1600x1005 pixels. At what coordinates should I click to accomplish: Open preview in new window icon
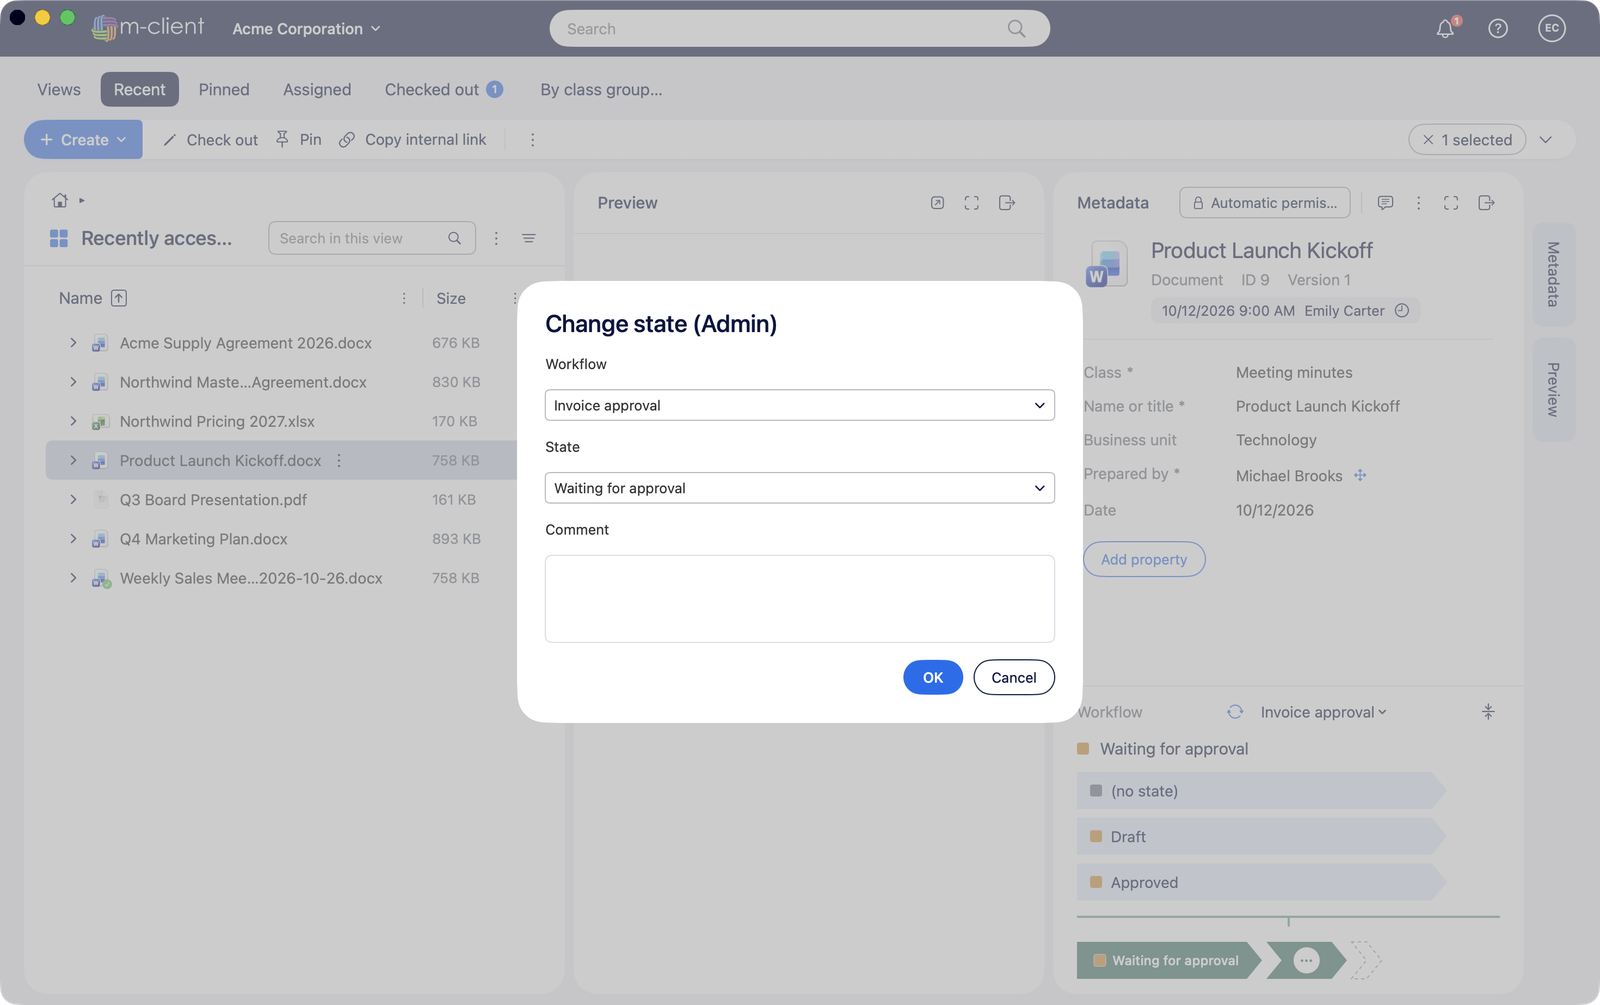[x=937, y=203]
